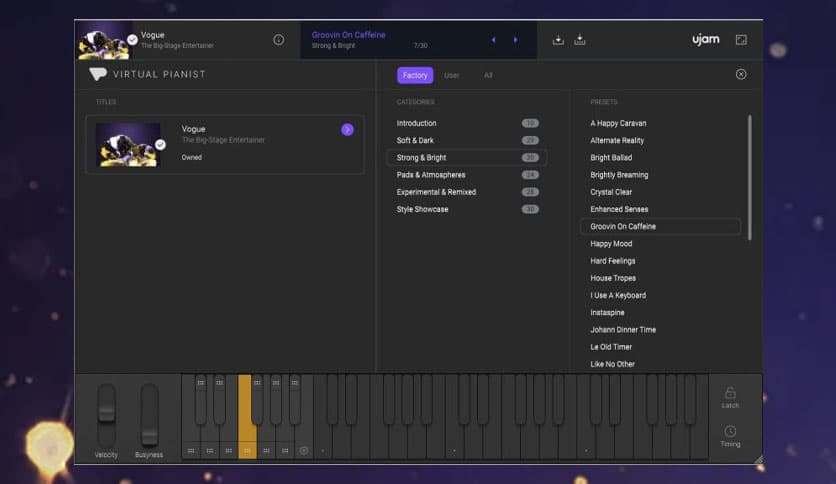Load the Brightly Breaming preset

tap(619, 175)
